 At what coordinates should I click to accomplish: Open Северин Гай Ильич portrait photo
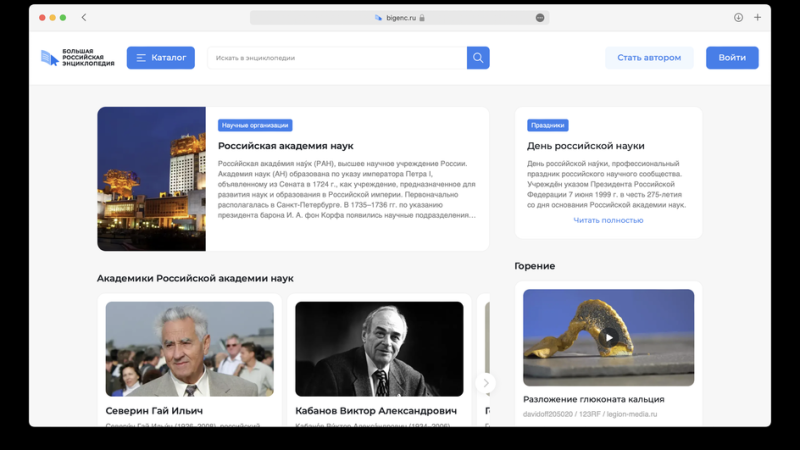coord(190,349)
